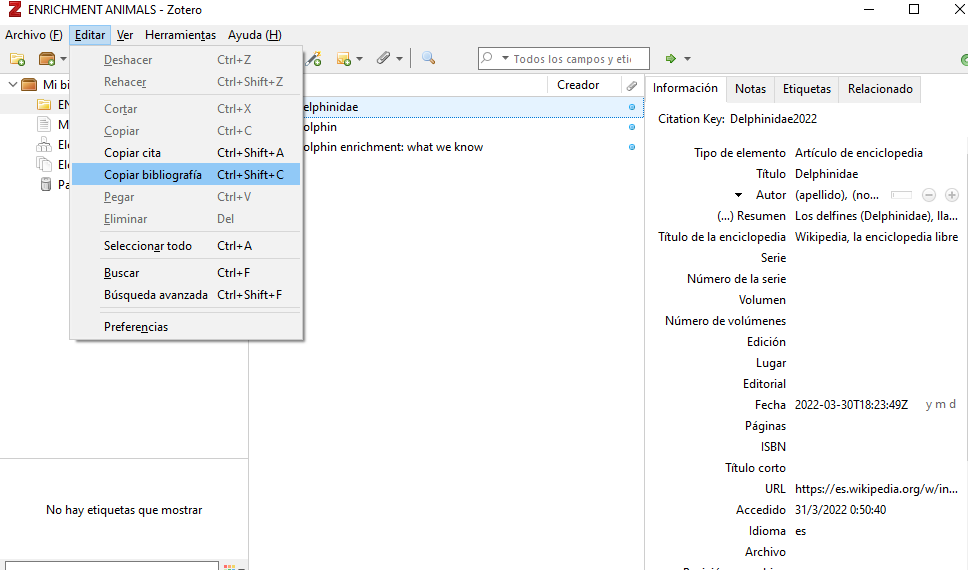Screen dimensions: 968x570
Task: Edit the Accedido value '31/3/2022 0:50:40'
Action: [840, 510]
